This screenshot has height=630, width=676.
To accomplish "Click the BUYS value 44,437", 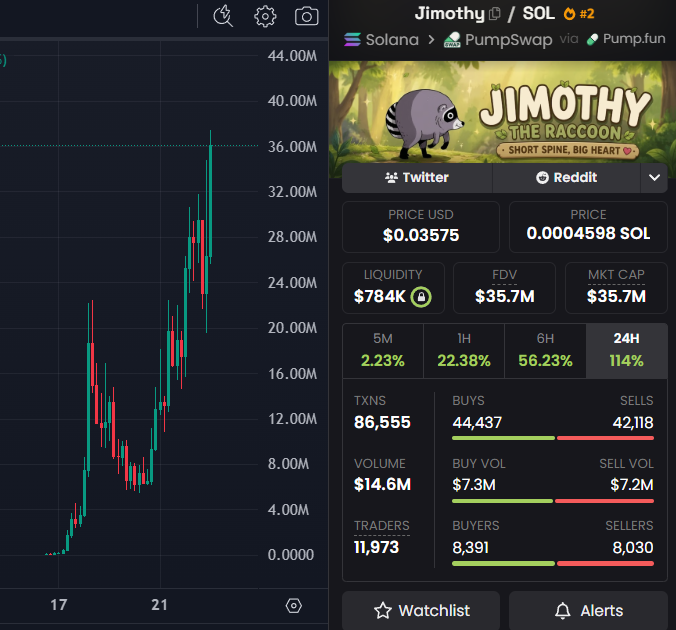I will tap(477, 423).
